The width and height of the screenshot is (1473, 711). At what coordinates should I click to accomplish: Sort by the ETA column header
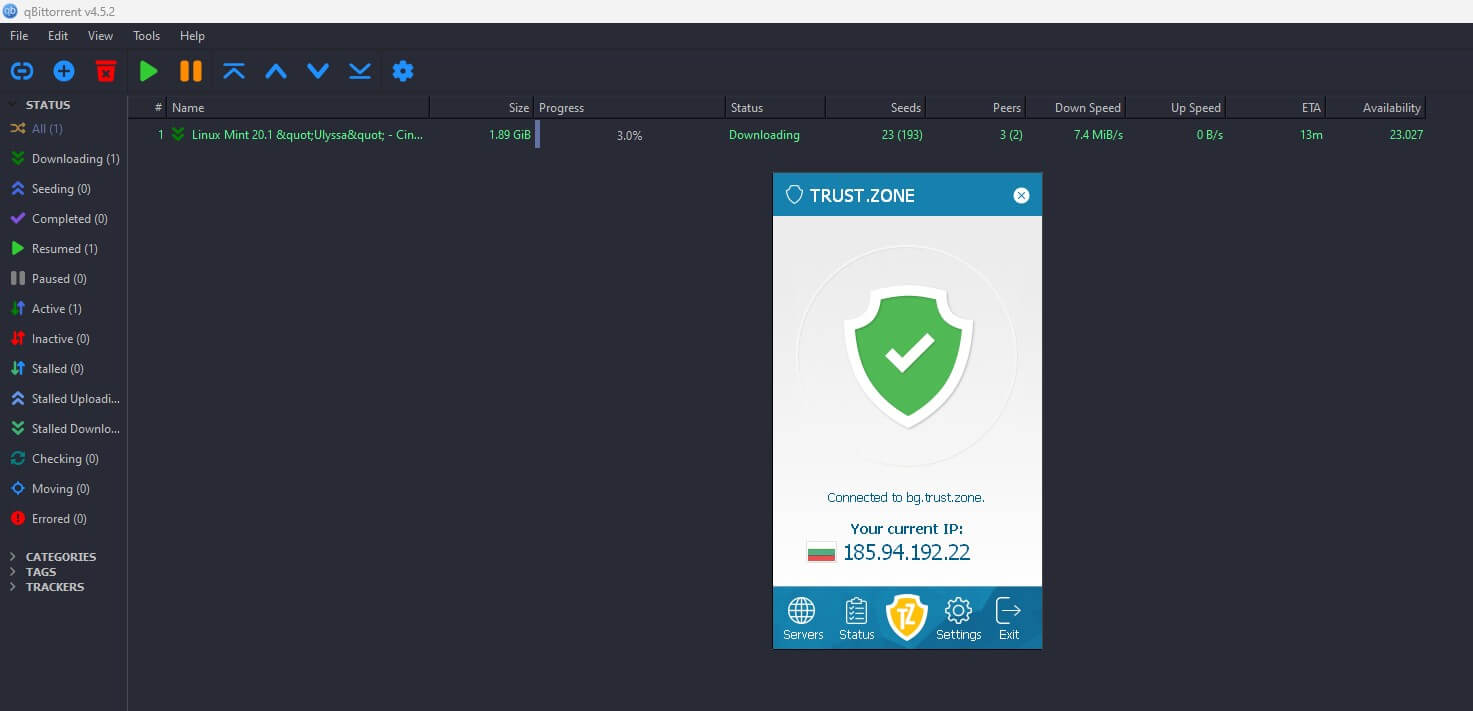click(x=1275, y=108)
